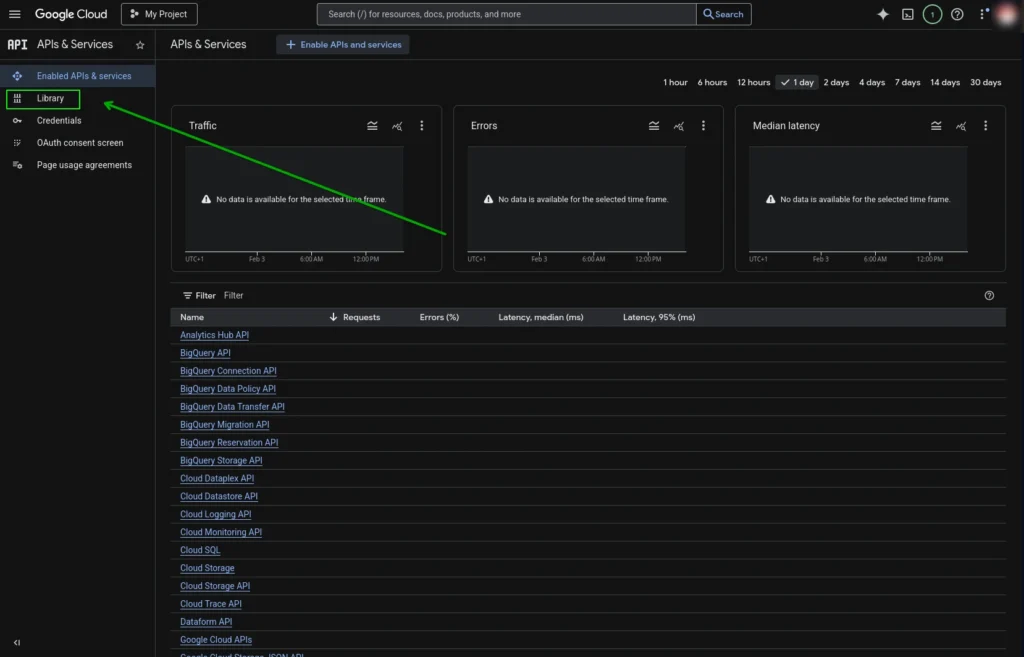Viewport: 1024px width, 657px height.
Task: Switch project using My Project selector
Action: click(158, 14)
